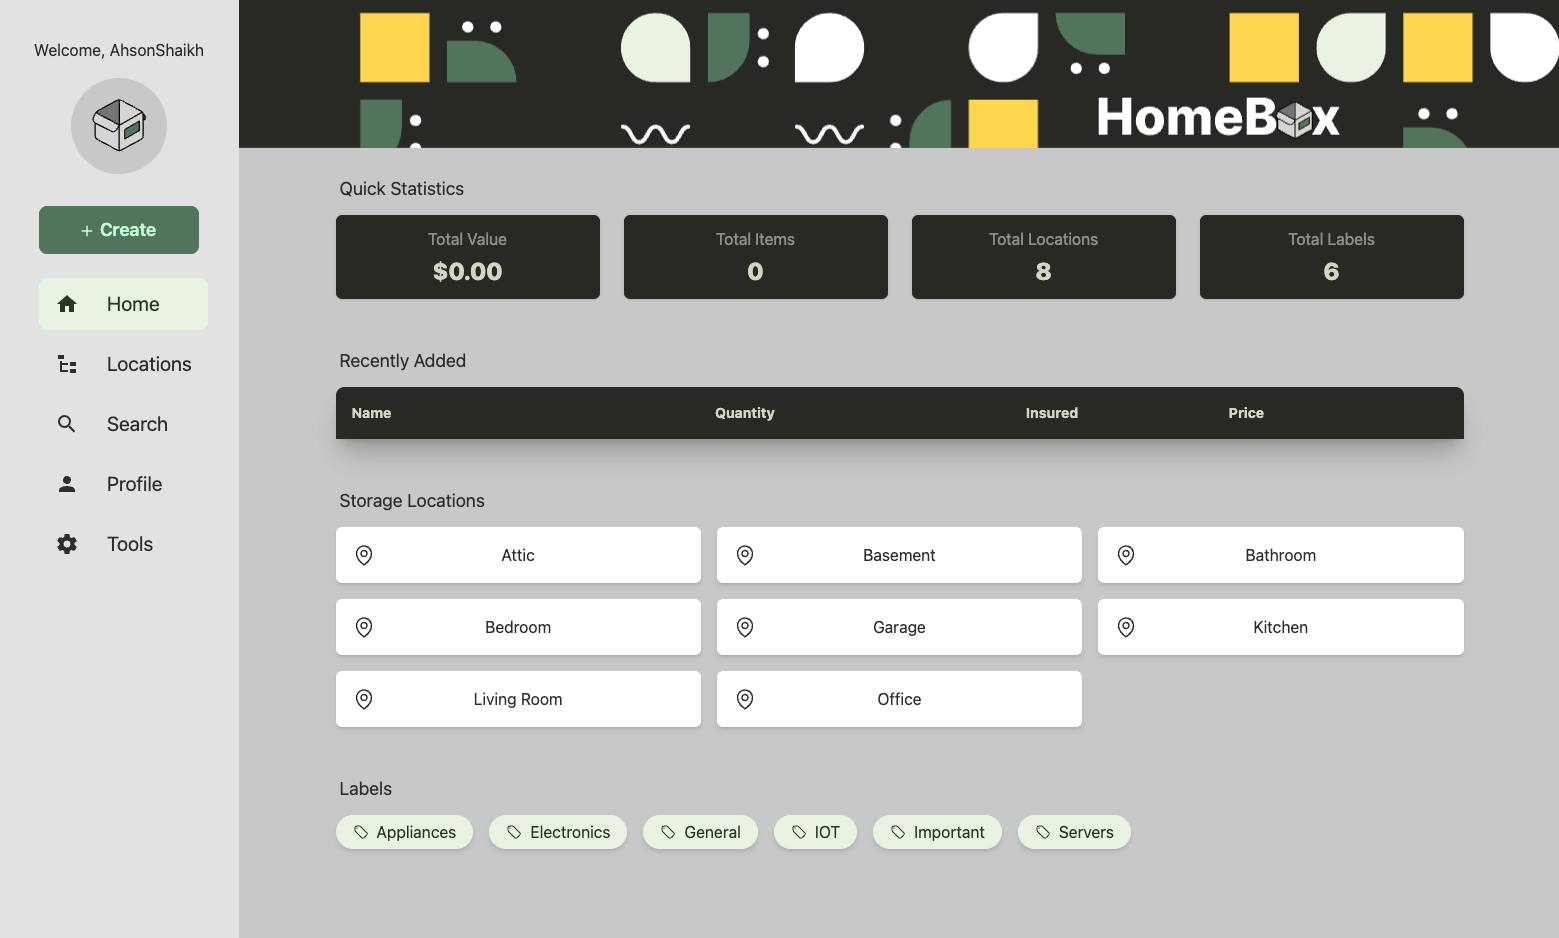
Task: Open the Important label
Action: pyautogui.click(x=937, y=831)
